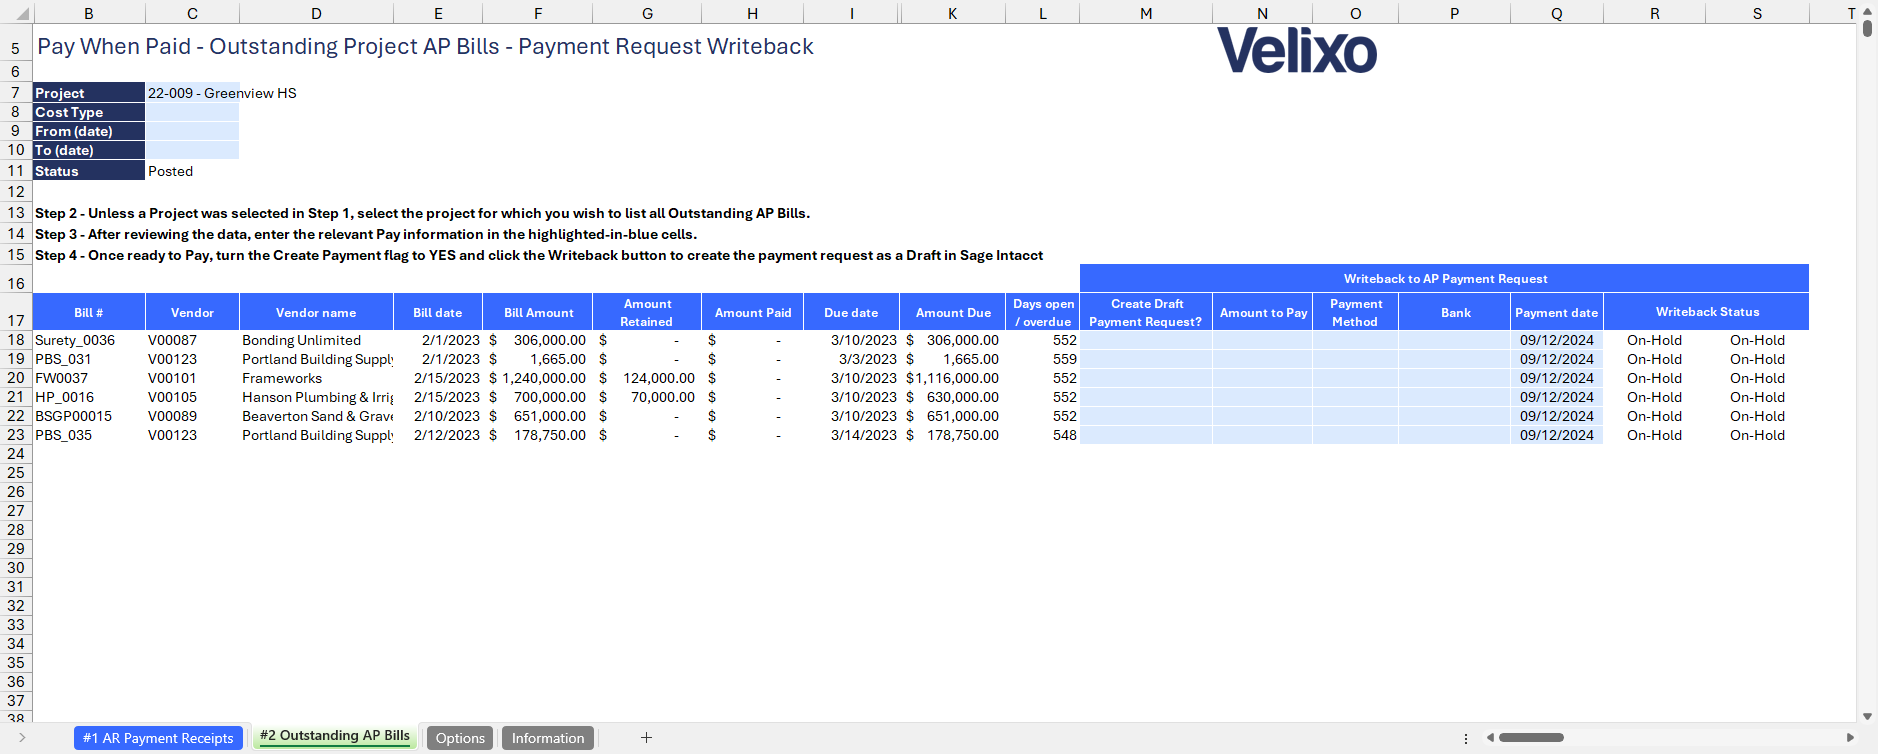Image resolution: width=1878 pixels, height=754 pixels.
Task: Click the Velixo logo
Action: click(x=1297, y=50)
